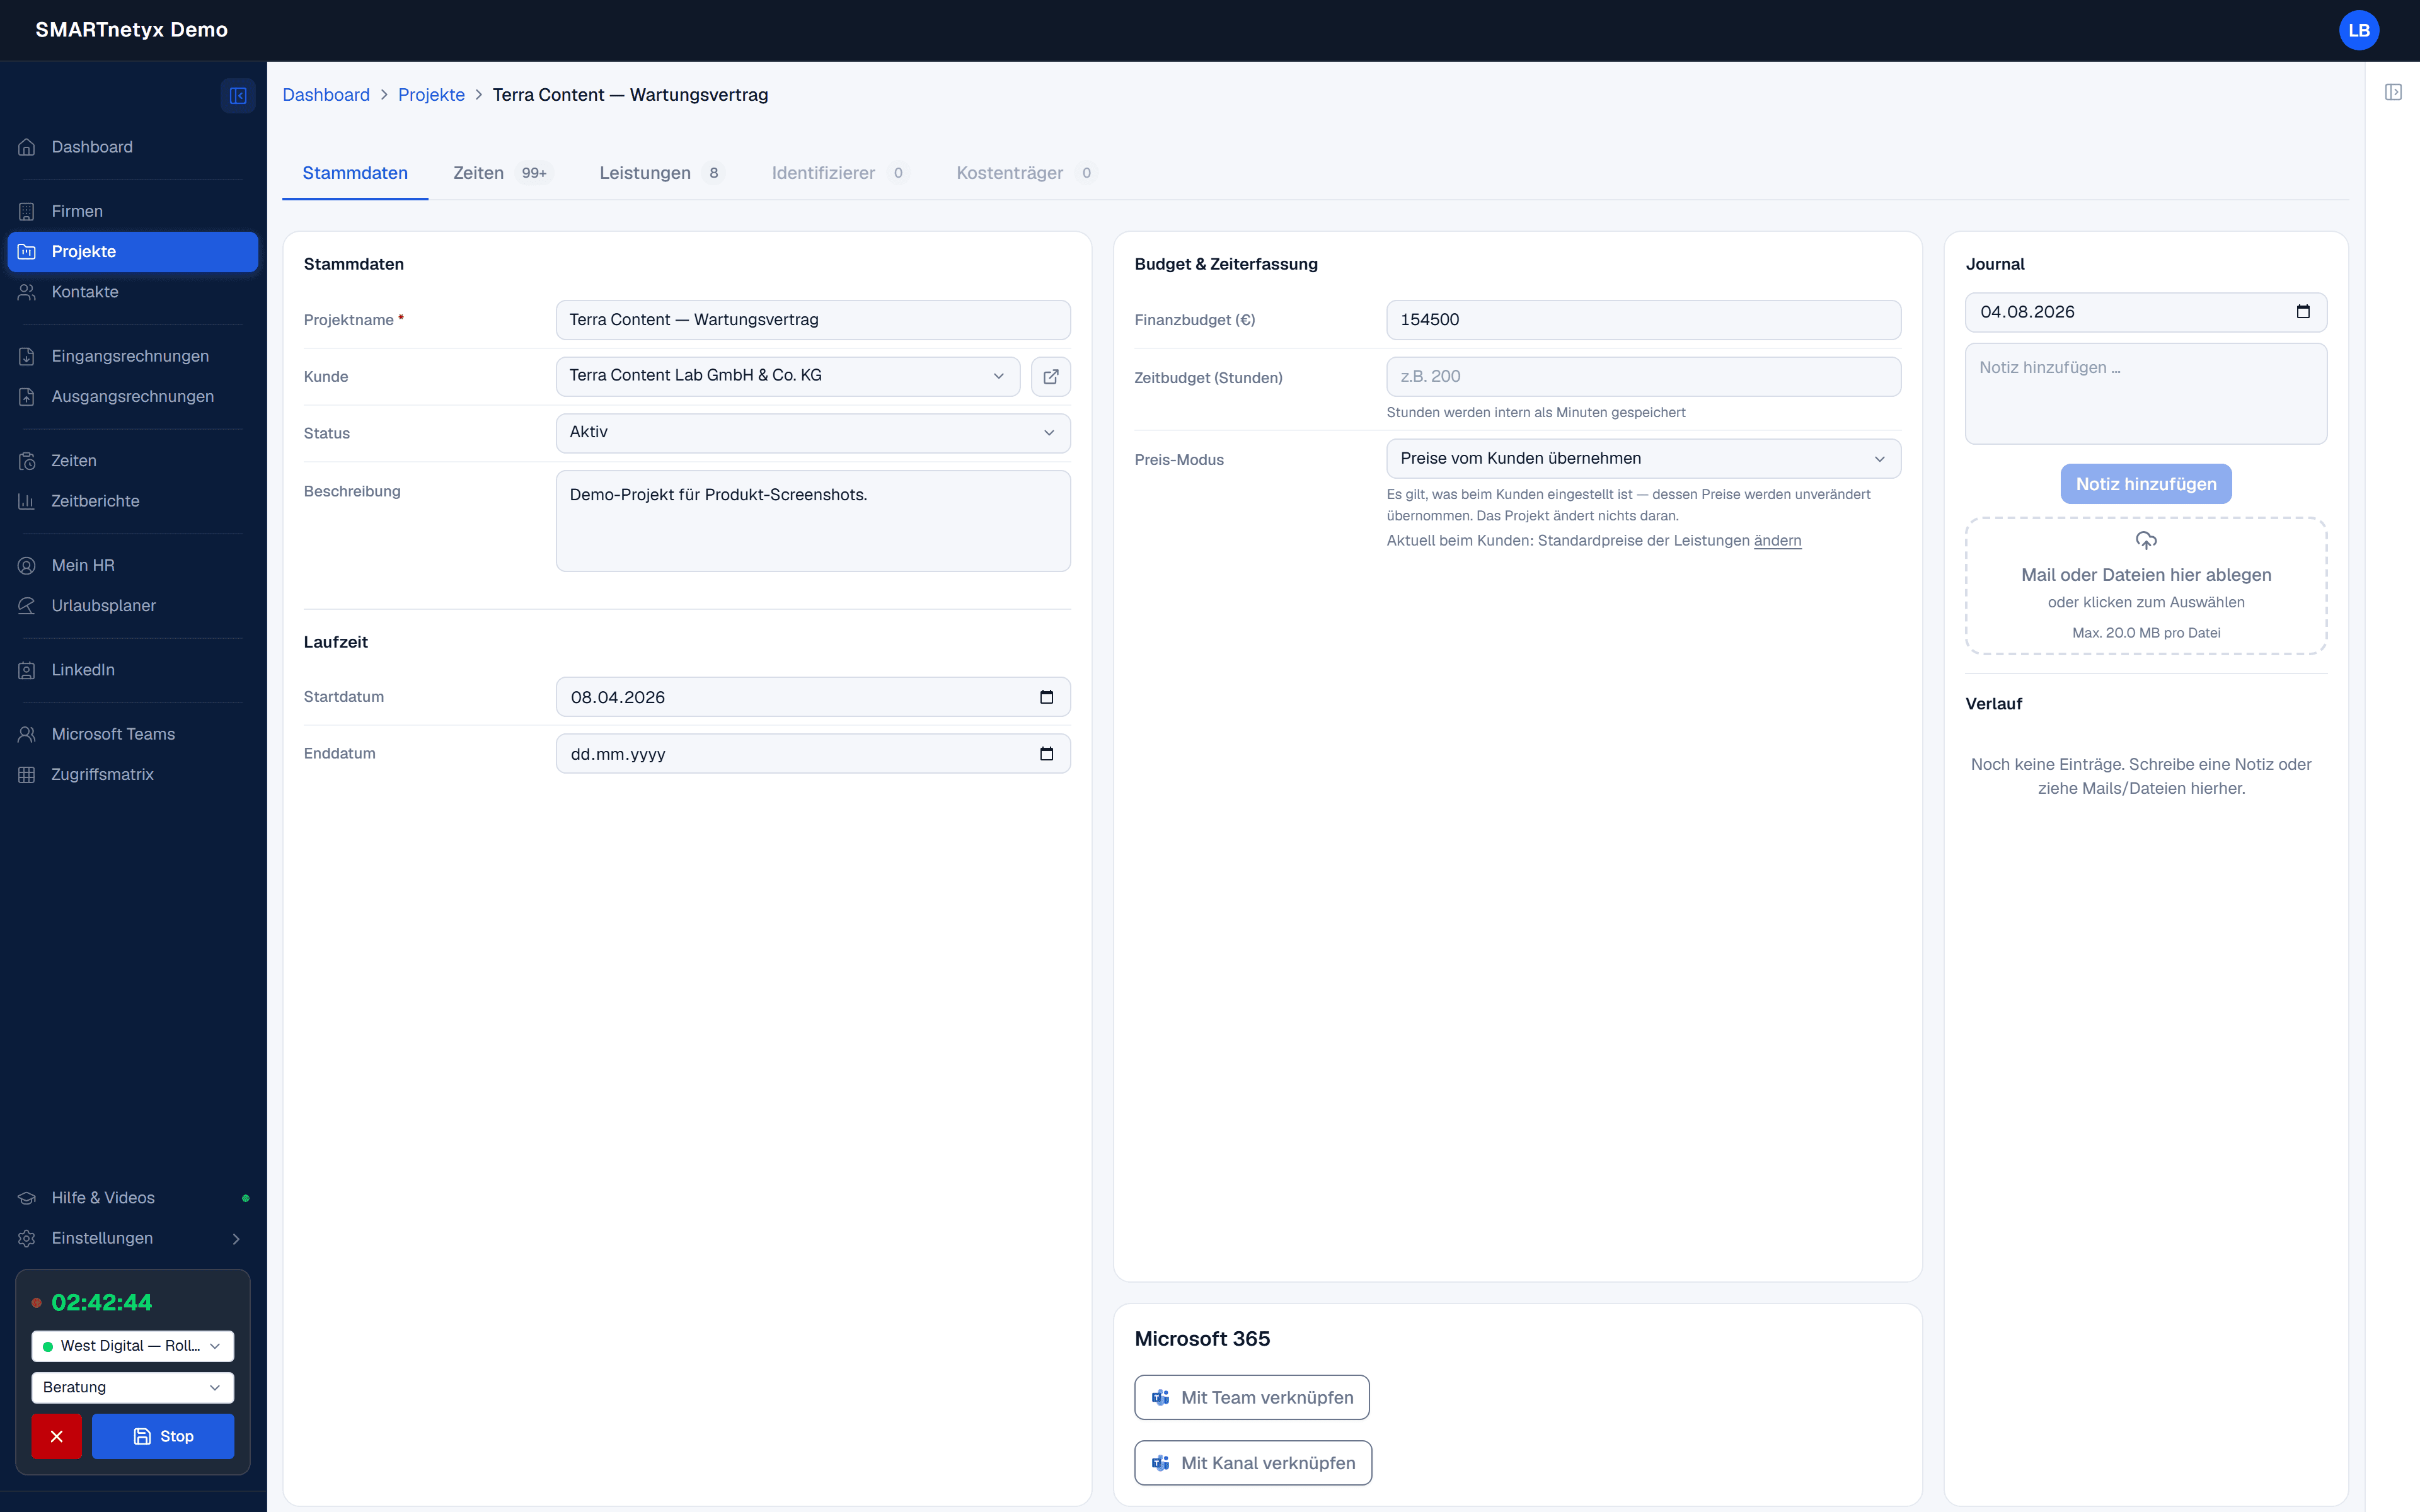Open the Beratung activity dropdown in timer

click(x=132, y=1387)
